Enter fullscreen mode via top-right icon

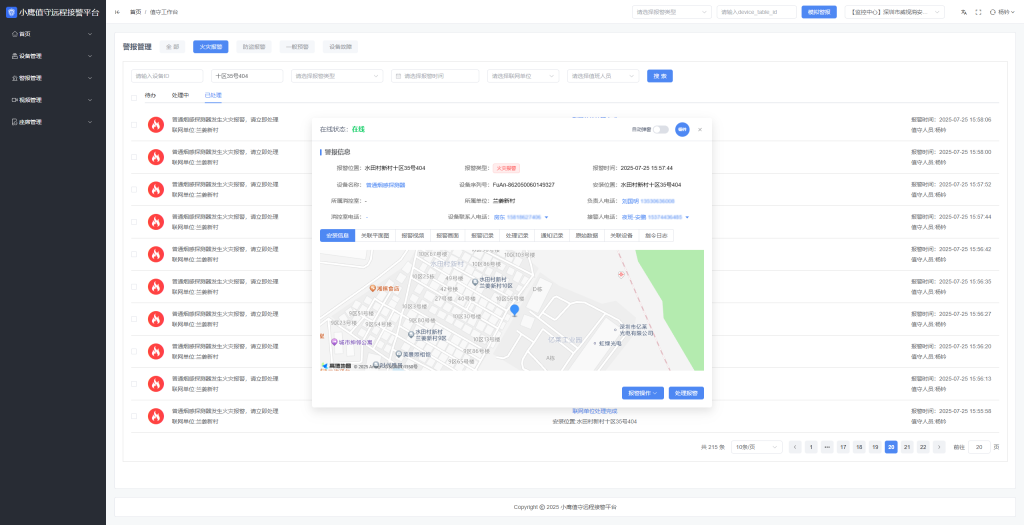pyautogui.click(x=978, y=12)
